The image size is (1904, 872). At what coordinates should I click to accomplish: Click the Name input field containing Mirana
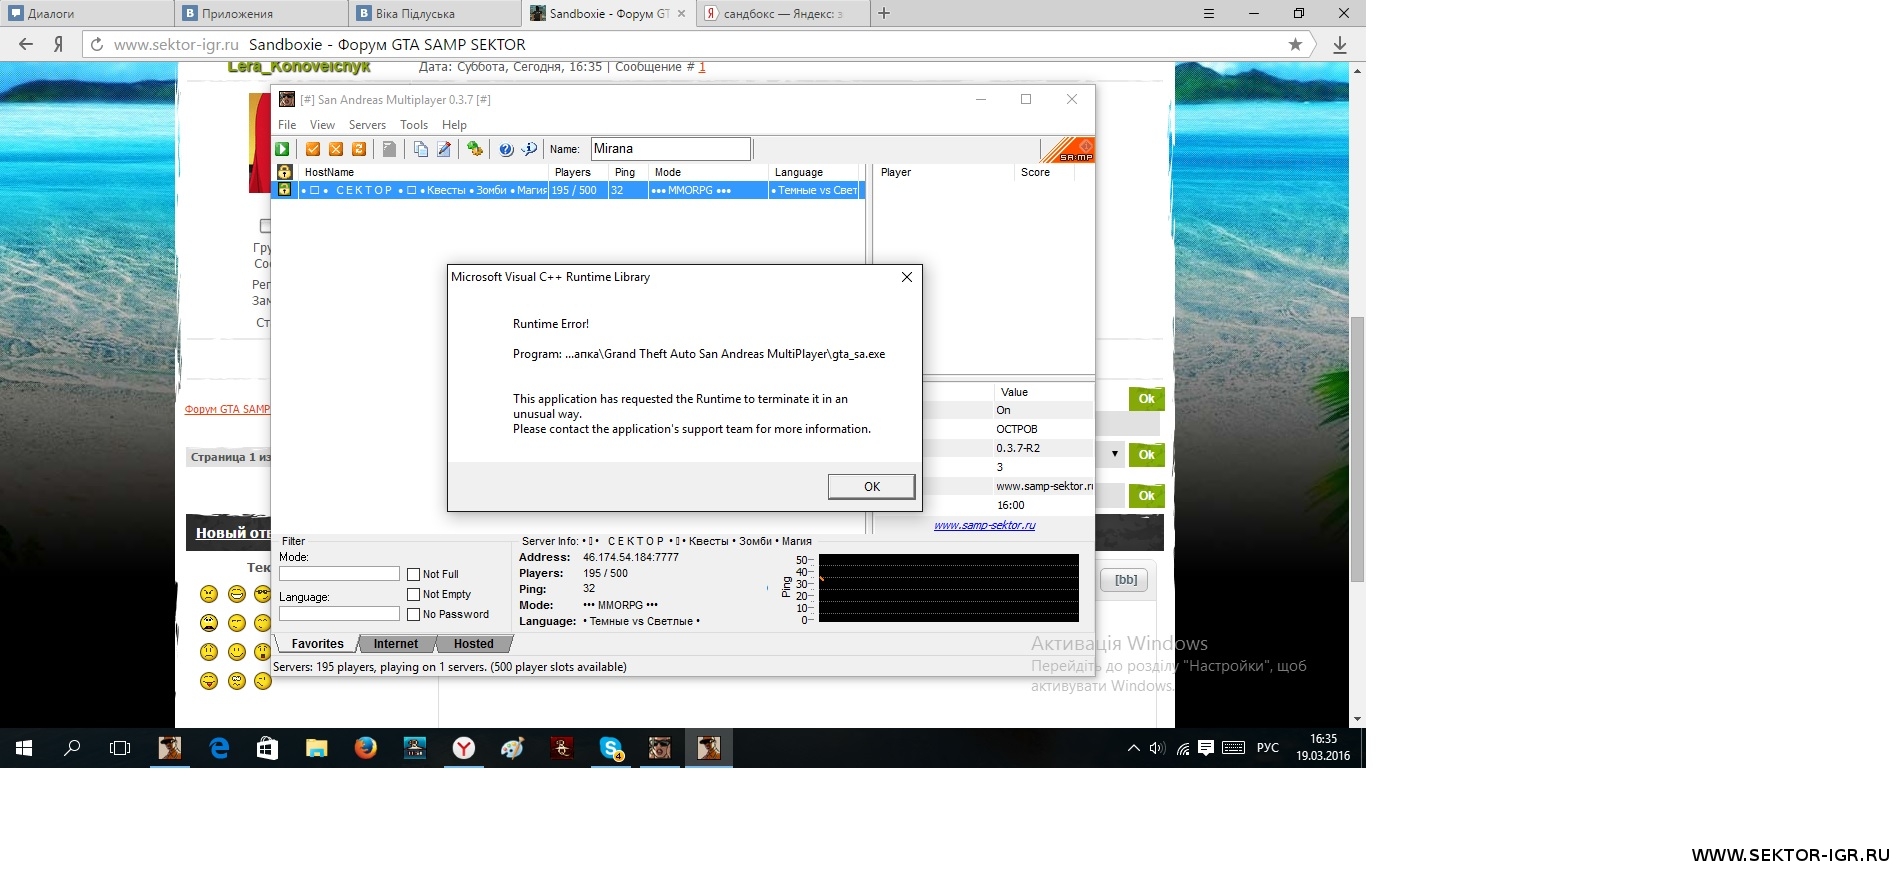click(670, 149)
